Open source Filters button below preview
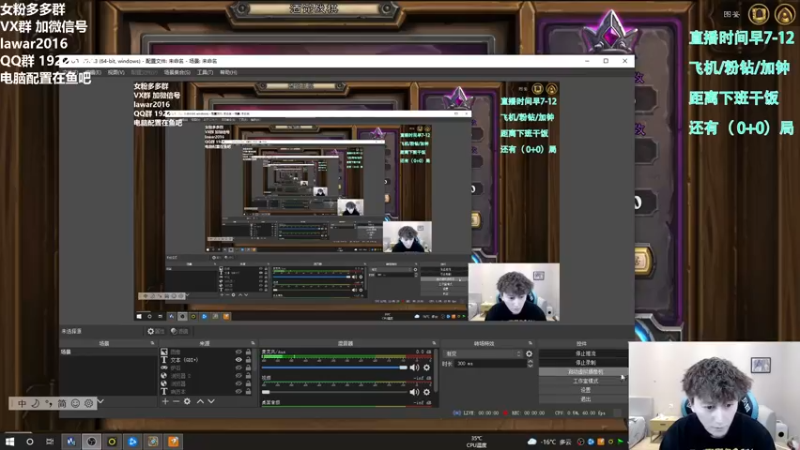The height and width of the screenshot is (450, 800). 180,331
